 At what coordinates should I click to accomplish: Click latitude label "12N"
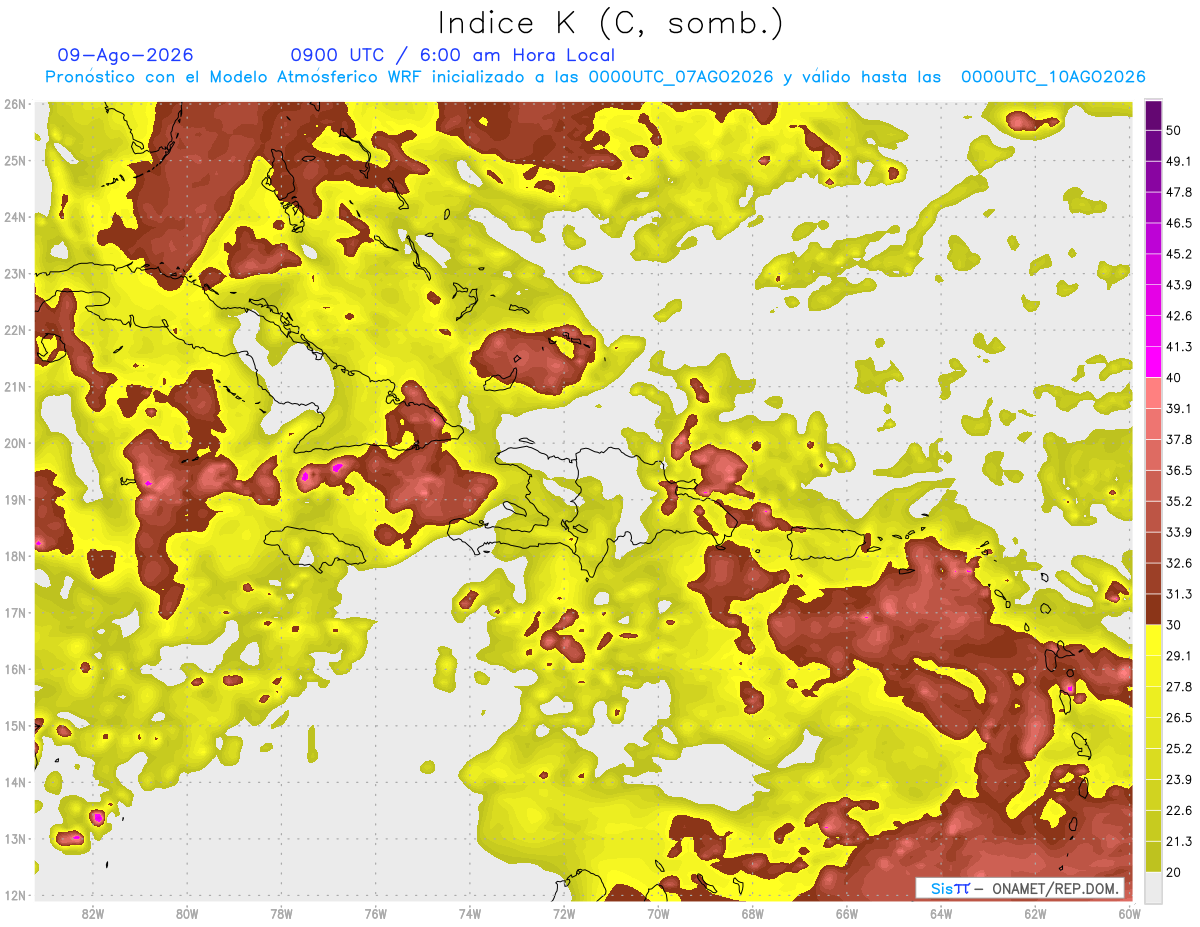pos(15,895)
